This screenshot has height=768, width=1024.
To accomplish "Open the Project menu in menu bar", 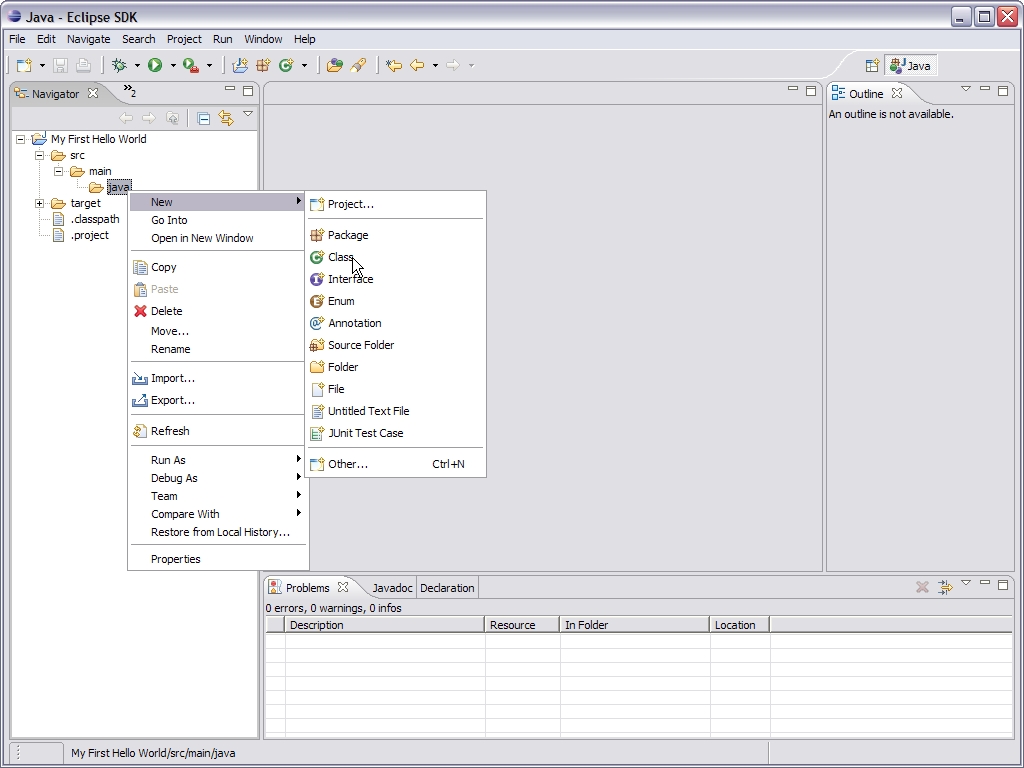I will click(x=184, y=39).
